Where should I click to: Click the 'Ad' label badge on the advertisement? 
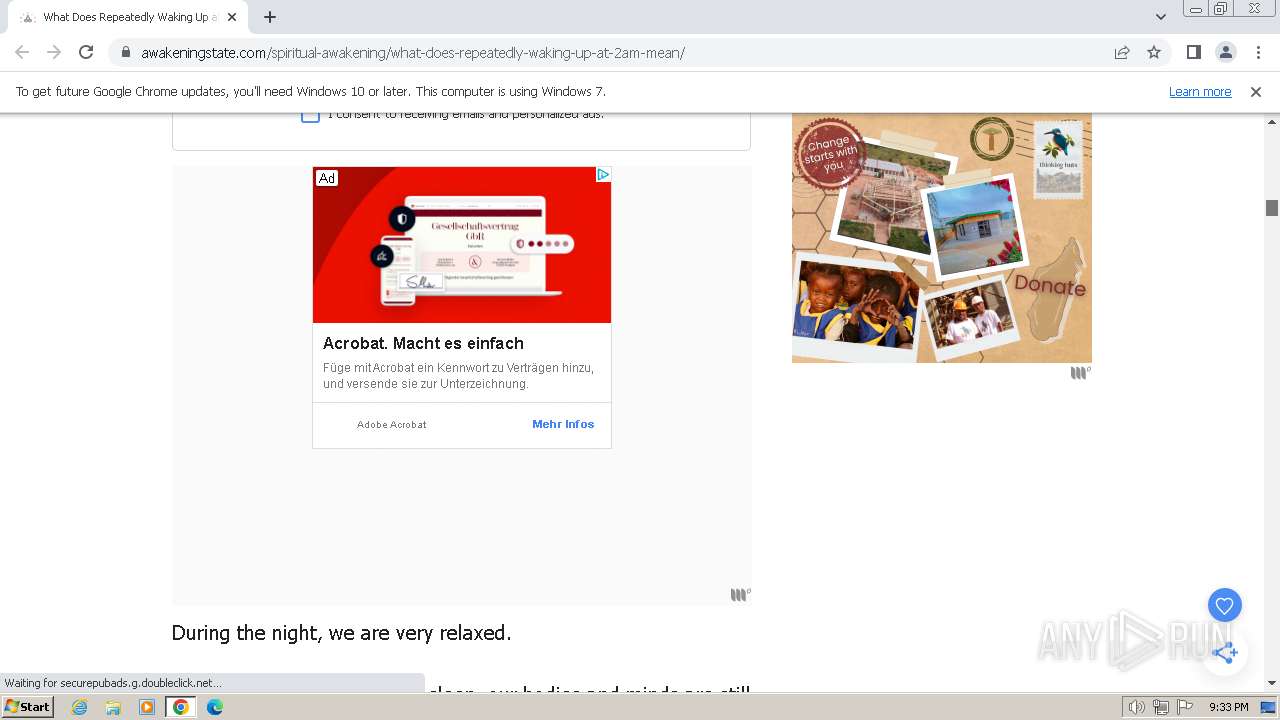coord(327,178)
